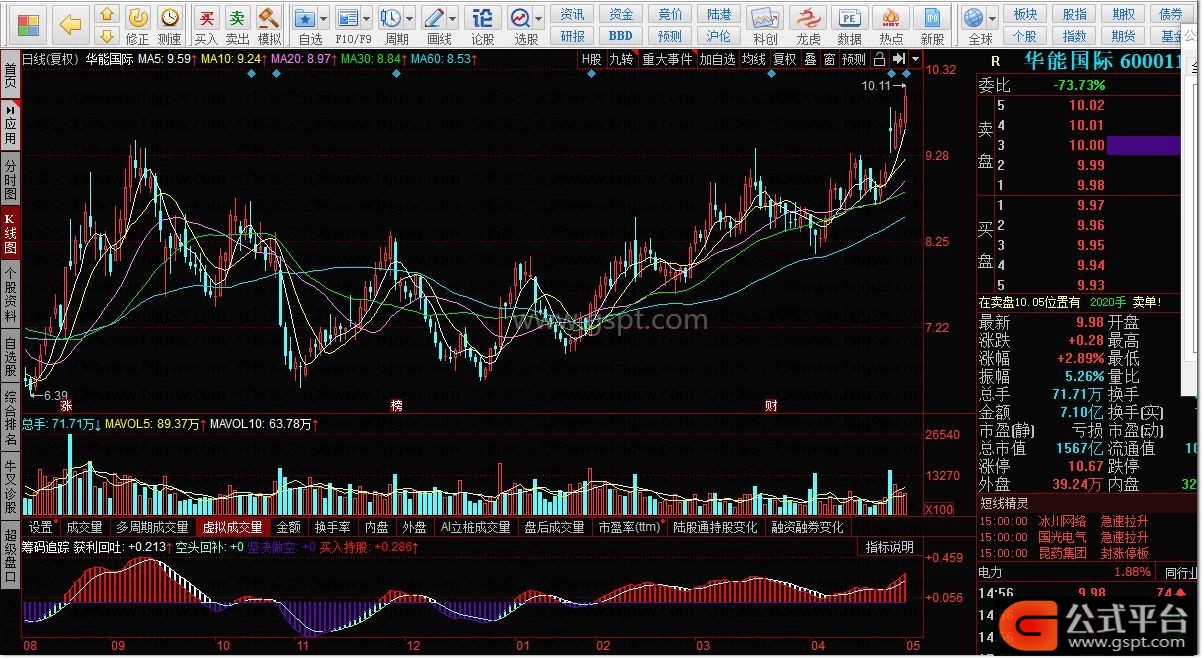The image size is (1204, 659).
Task: Switch to the 换手率 tab
Action: pyautogui.click(x=332, y=527)
